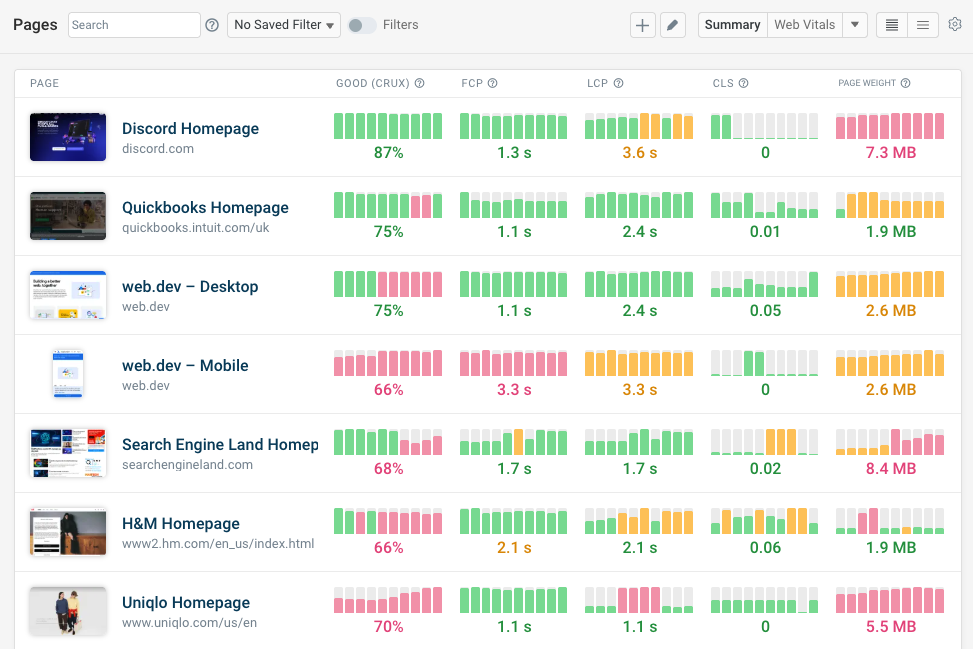Enable the Filters toggle switch
Viewport: 973px width, 649px height.
[x=362, y=25]
